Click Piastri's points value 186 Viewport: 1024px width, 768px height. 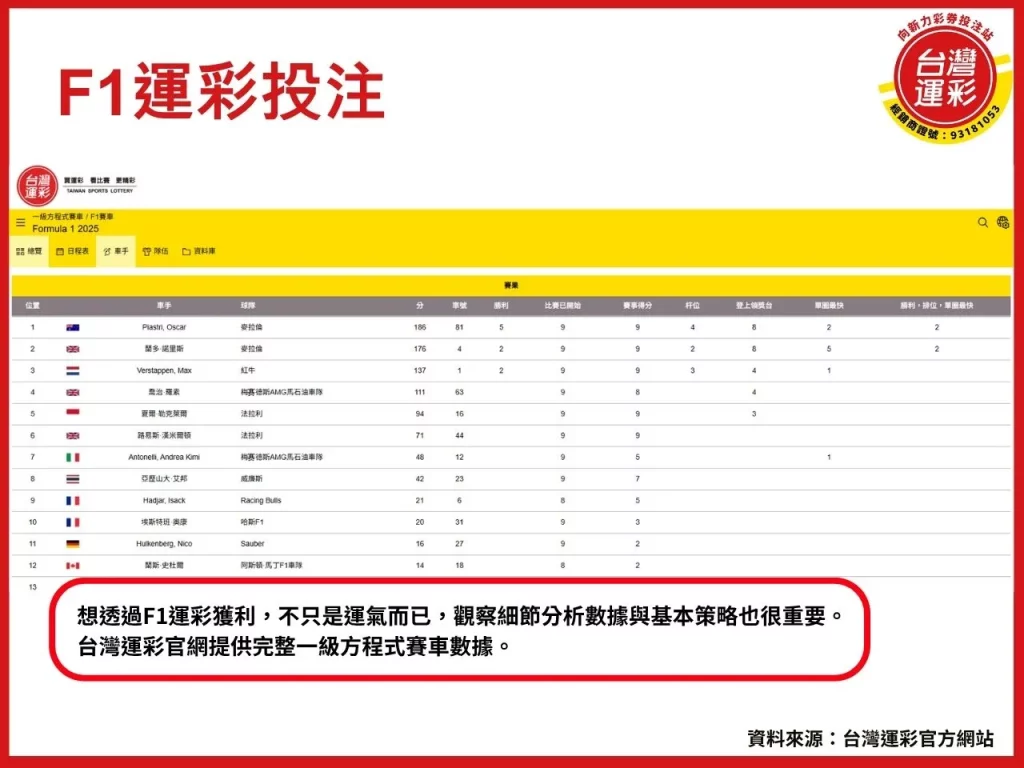(x=420, y=327)
